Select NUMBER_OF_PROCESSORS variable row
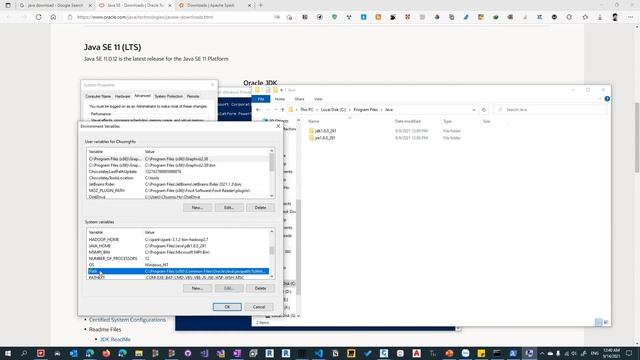This screenshot has width=640, height=360. click(178, 259)
